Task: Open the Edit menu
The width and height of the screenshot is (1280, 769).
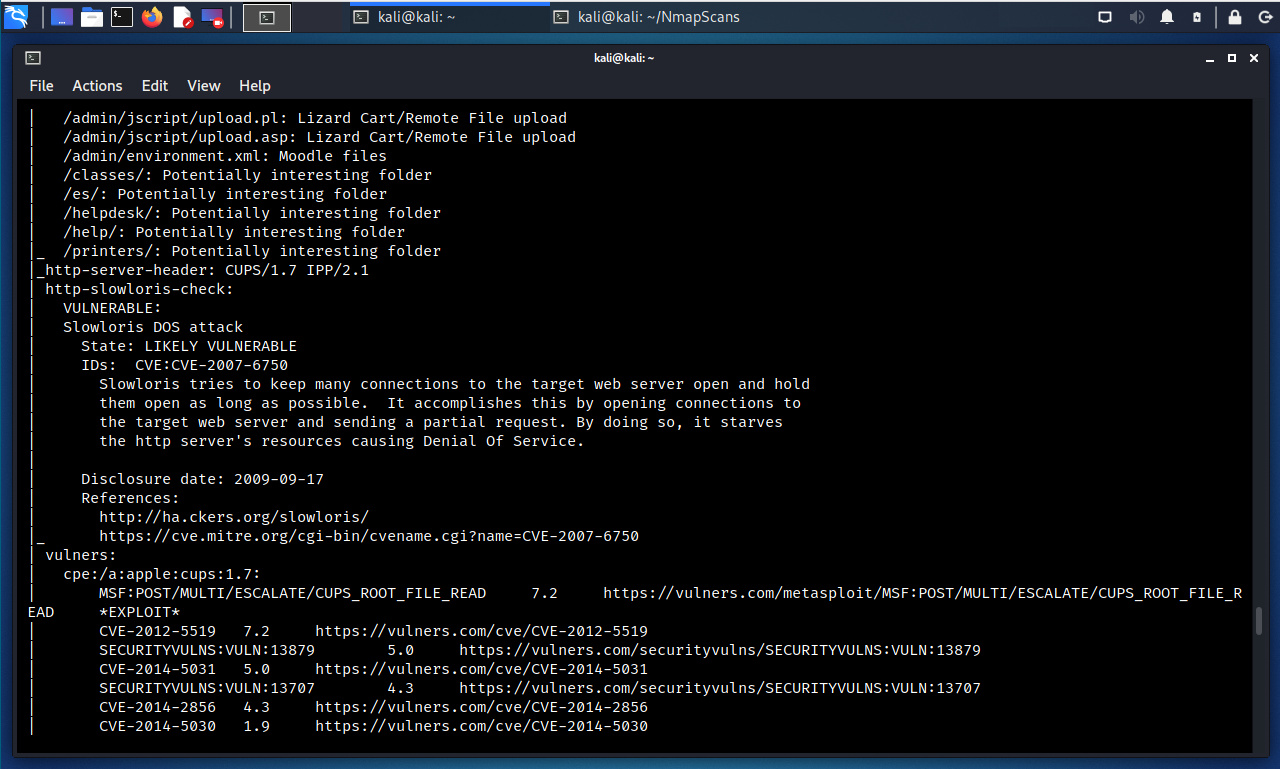Action: coord(154,86)
